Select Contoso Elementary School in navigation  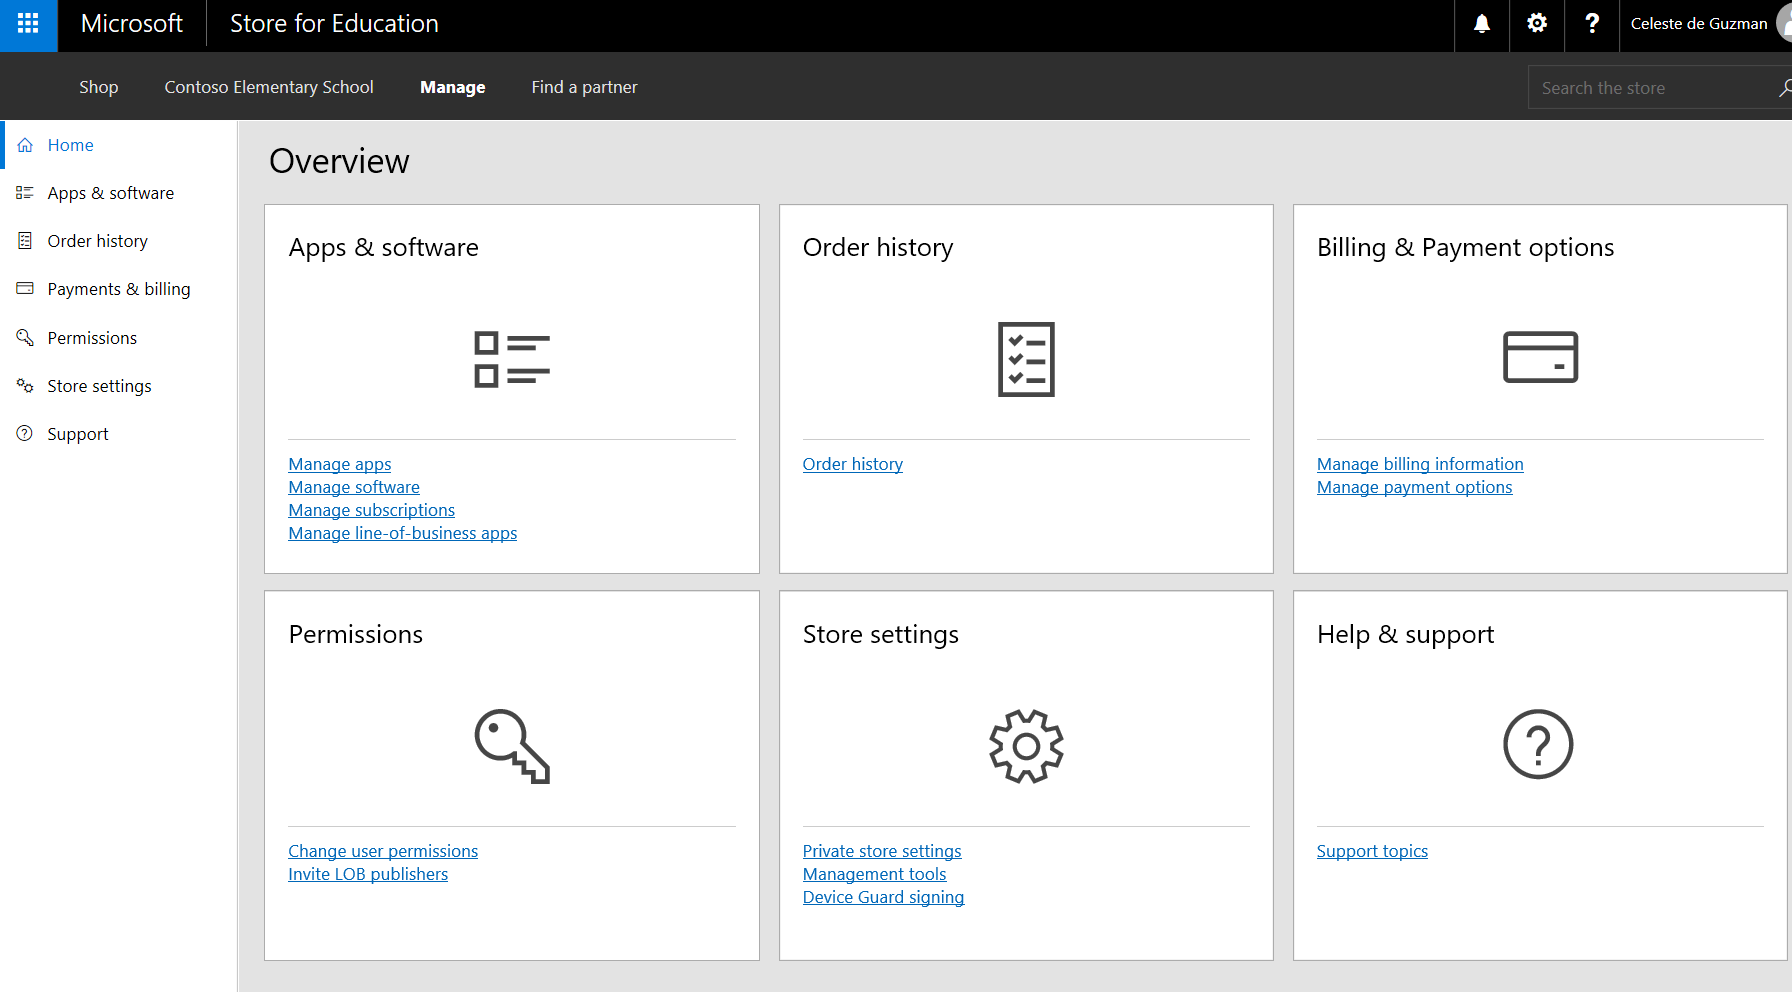click(269, 87)
